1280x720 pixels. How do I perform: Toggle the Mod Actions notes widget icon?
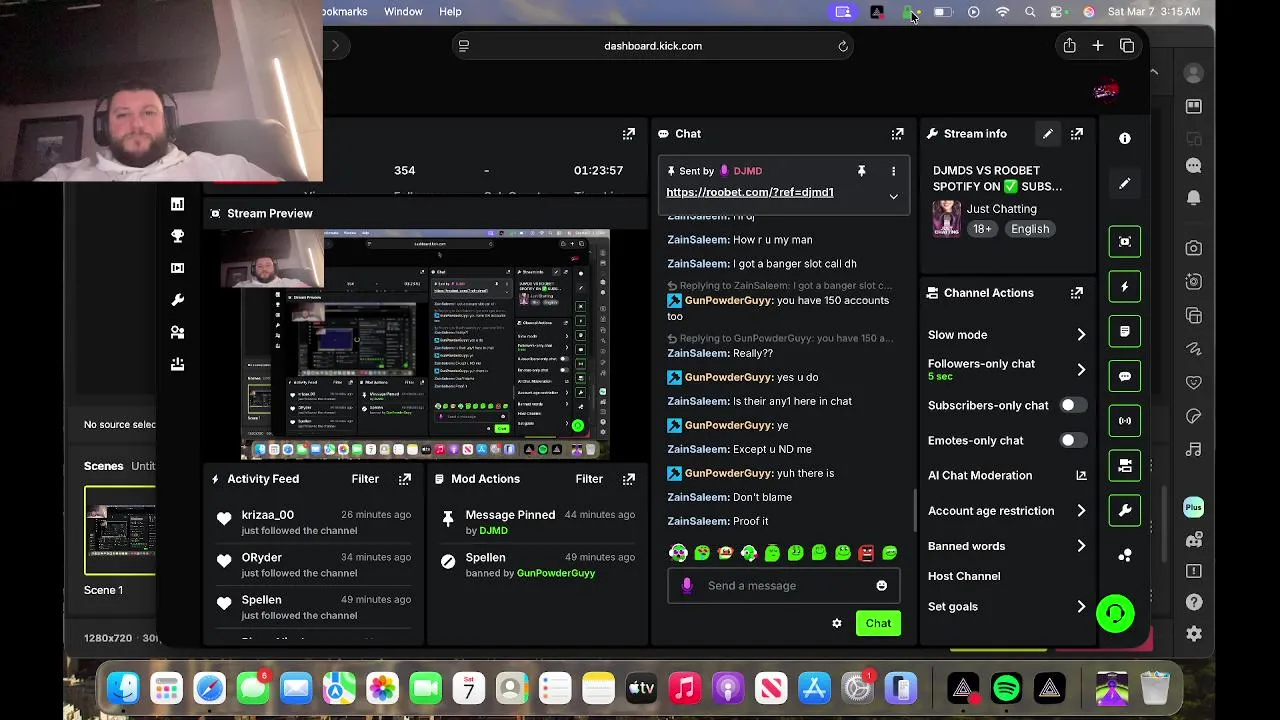[x=1125, y=331]
